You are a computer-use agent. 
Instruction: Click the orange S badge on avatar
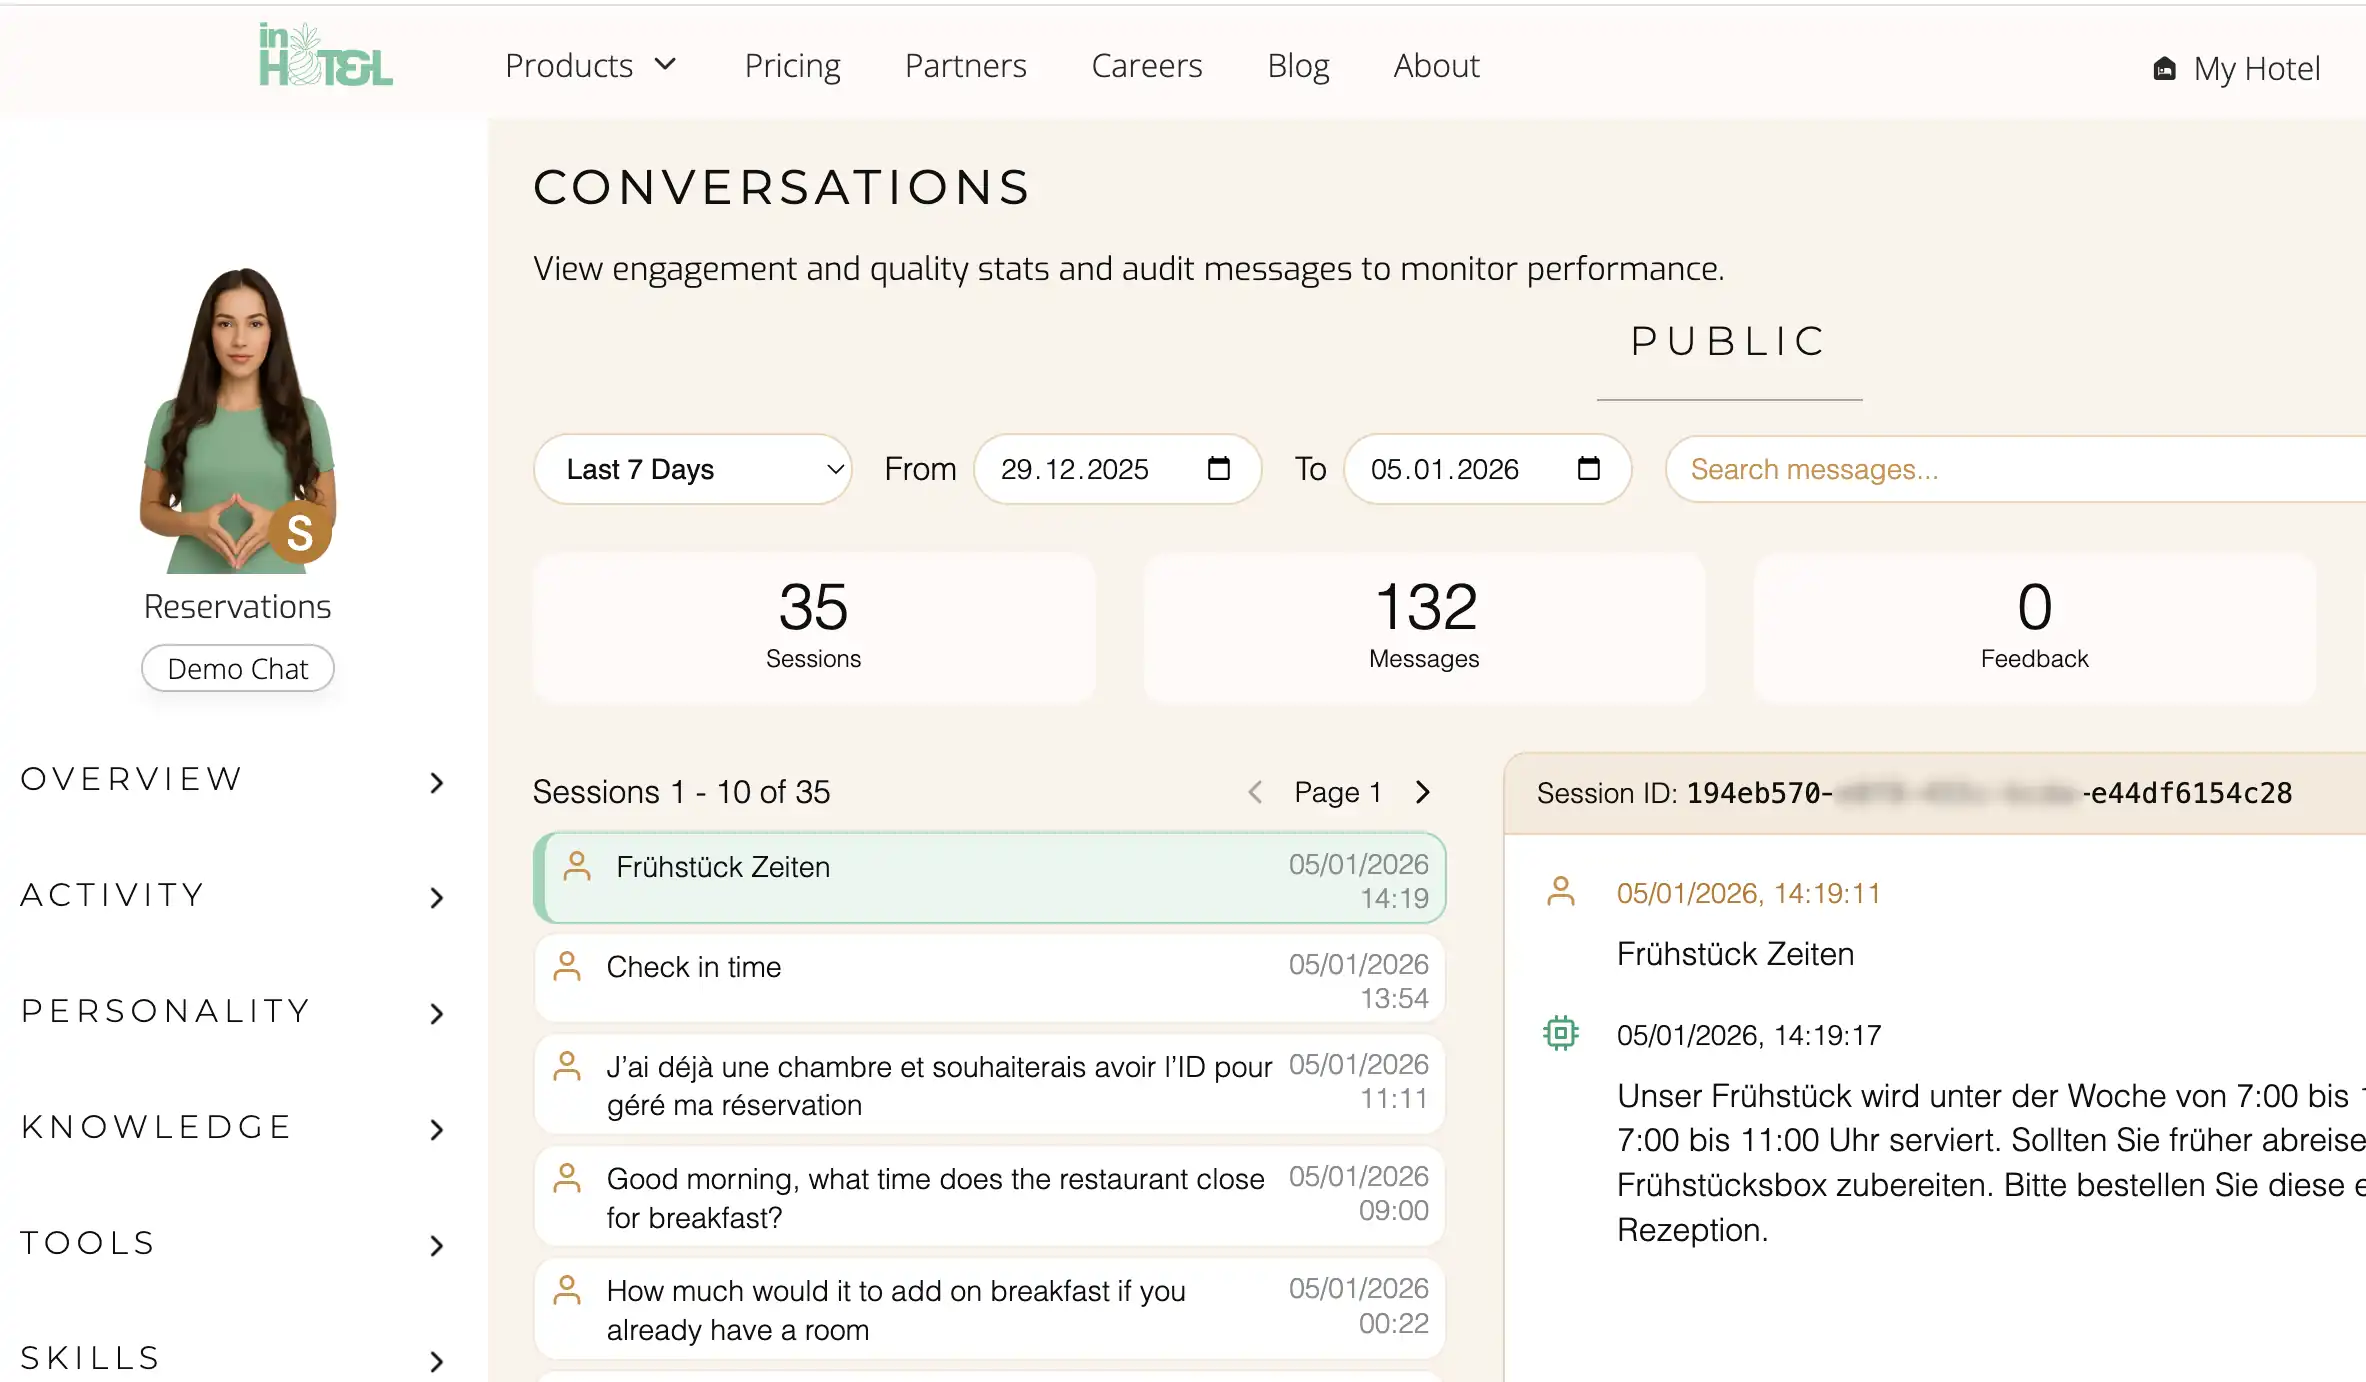300,532
